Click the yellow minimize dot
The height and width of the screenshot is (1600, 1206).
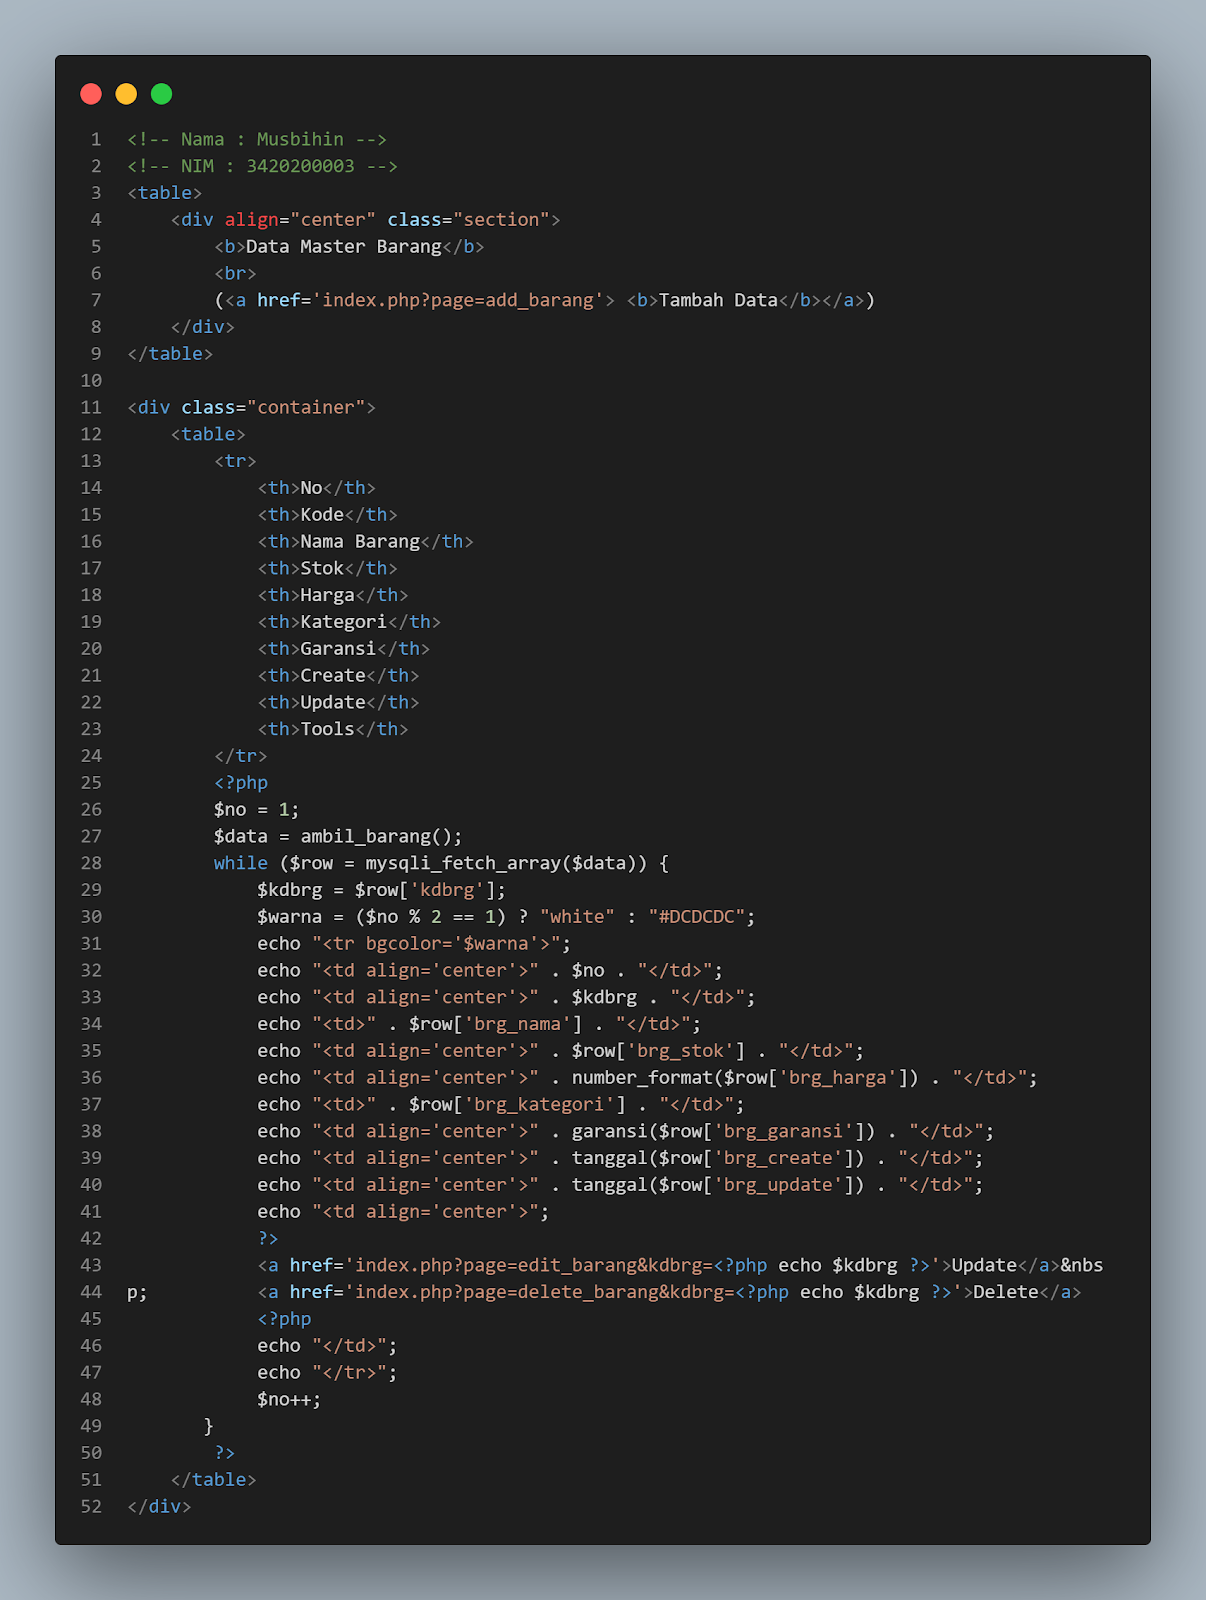(x=126, y=94)
